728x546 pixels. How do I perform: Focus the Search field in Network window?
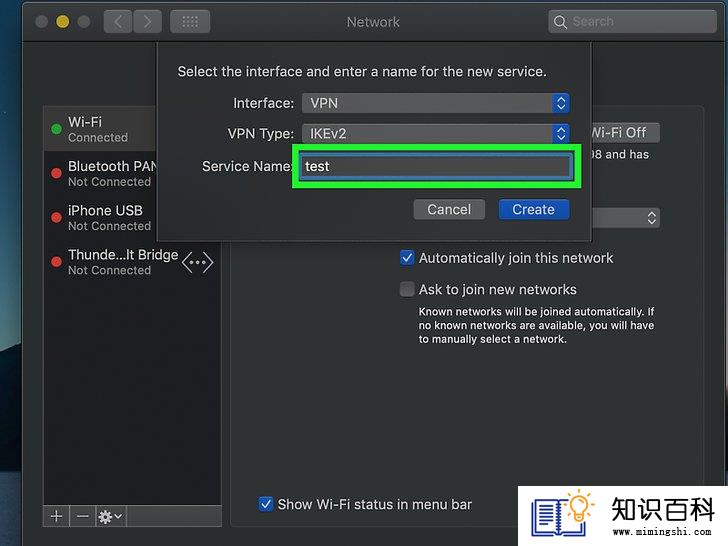(x=632, y=22)
